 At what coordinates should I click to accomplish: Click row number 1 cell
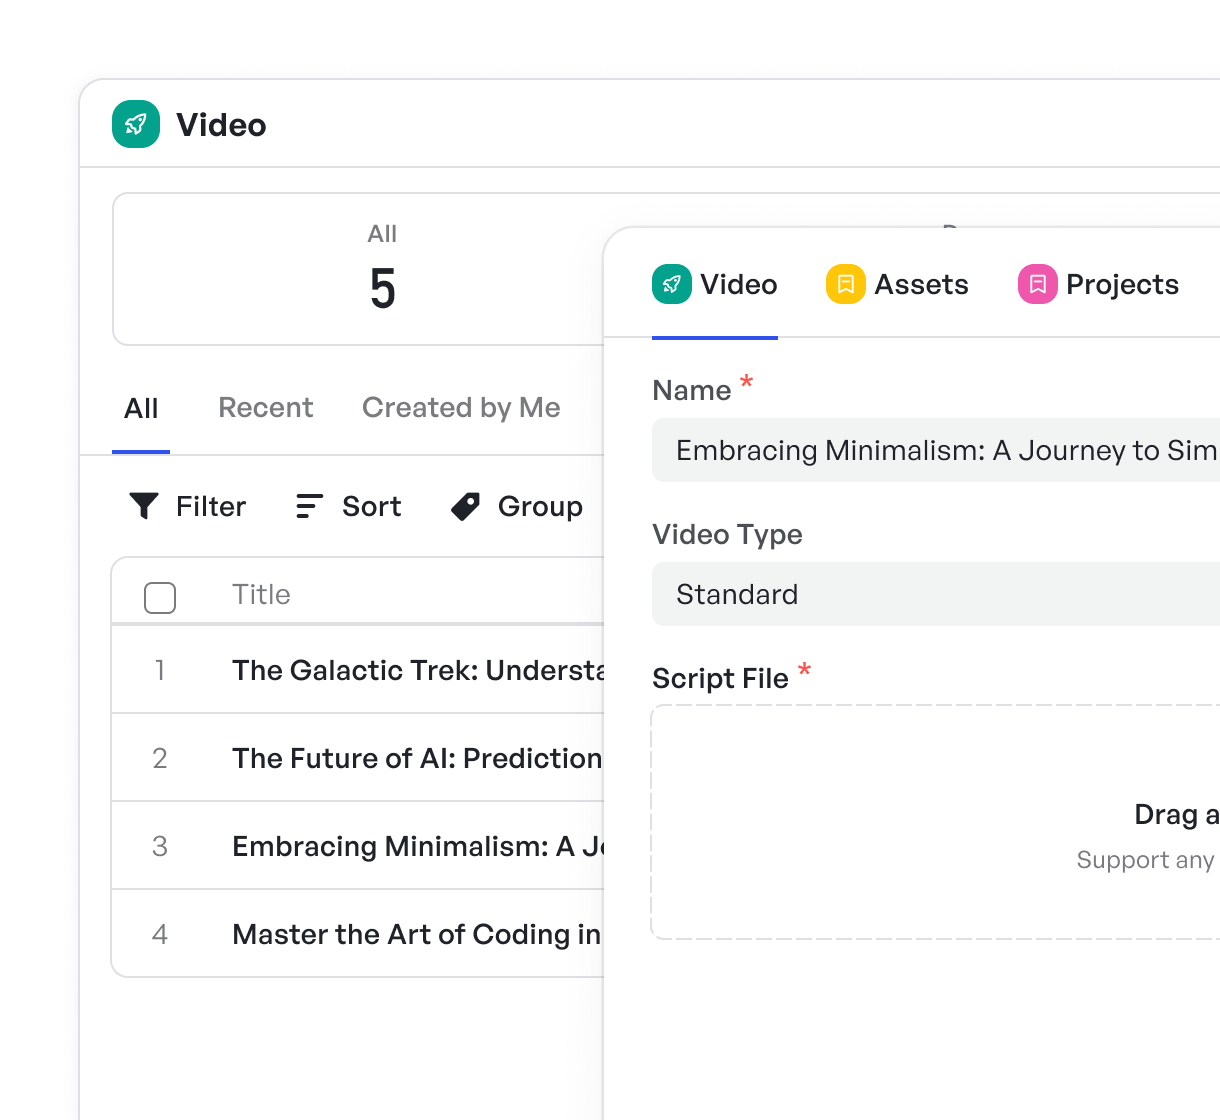(160, 670)
